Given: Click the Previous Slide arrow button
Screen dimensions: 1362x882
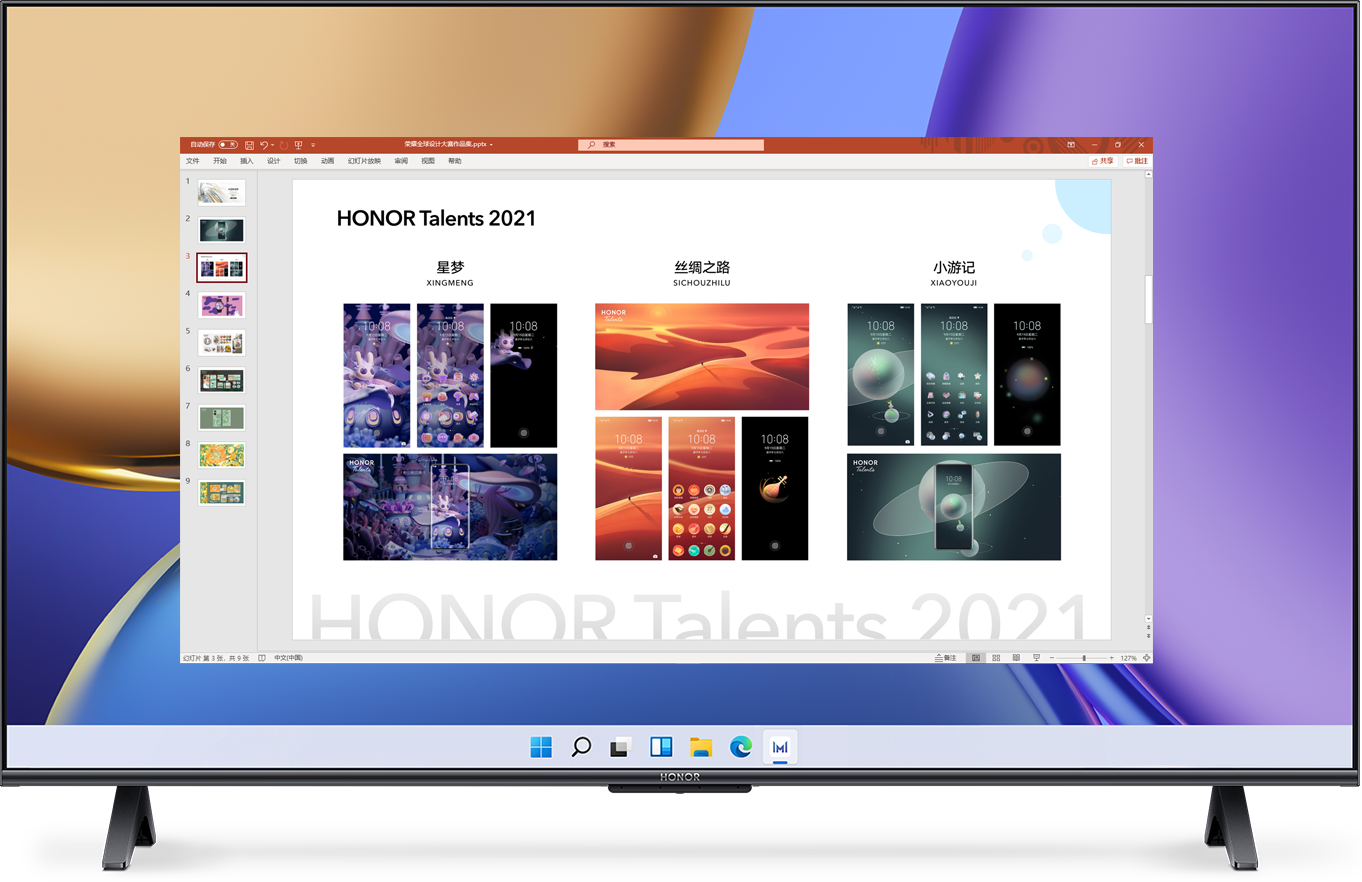Looking at the screenshot, I should tap(1148, 628).
